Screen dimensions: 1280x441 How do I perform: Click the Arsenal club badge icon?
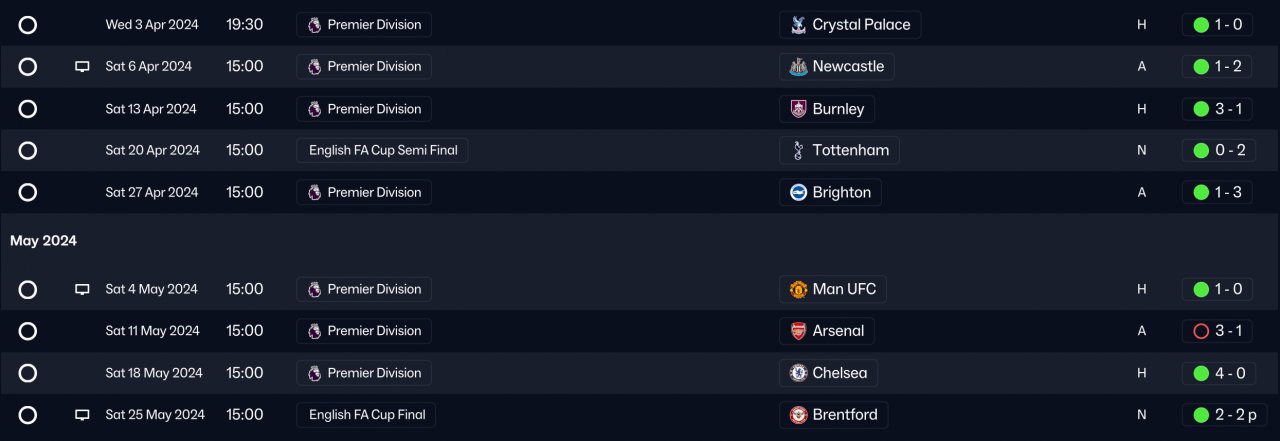point(798,331)
